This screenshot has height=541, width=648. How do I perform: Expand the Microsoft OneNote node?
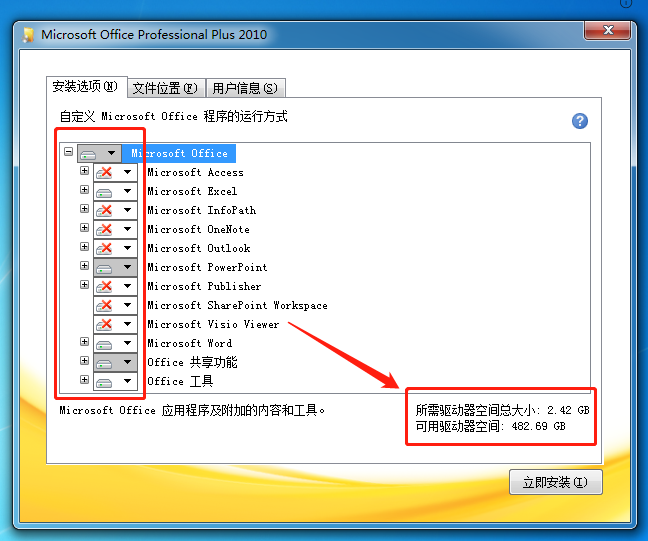(x=84, y=228)
